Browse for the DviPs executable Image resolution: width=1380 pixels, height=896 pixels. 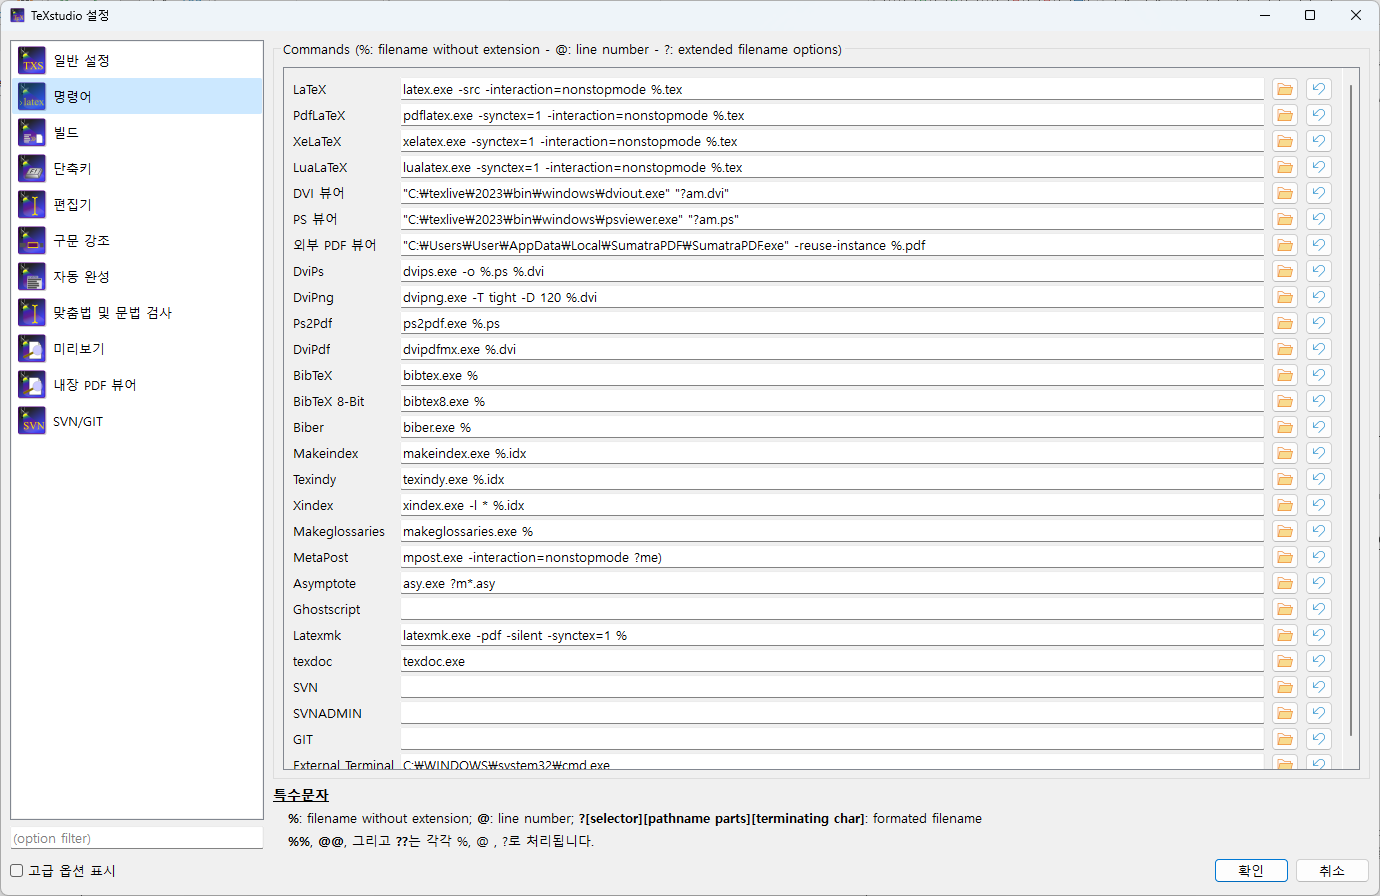click(1285, 271)
